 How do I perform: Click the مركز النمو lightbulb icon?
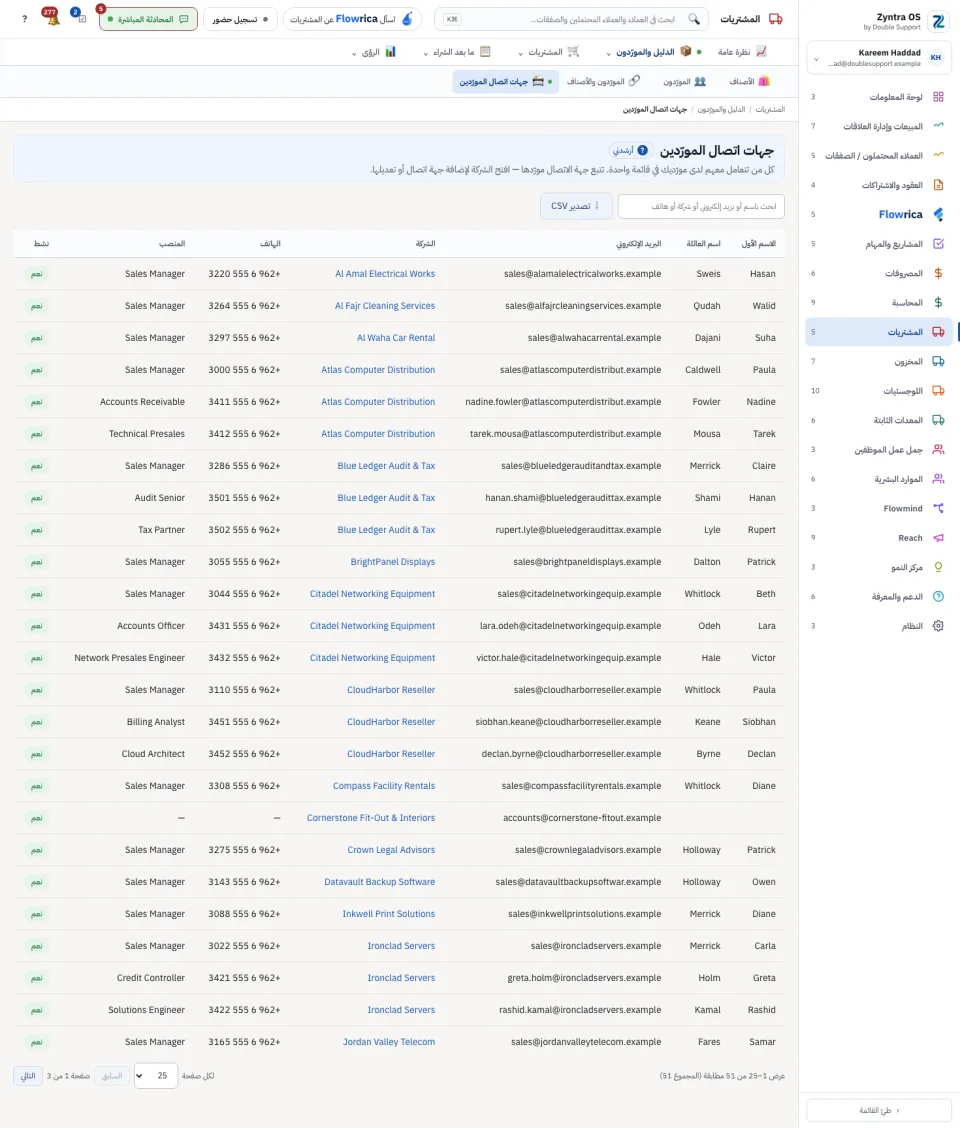tap(938, 567)
